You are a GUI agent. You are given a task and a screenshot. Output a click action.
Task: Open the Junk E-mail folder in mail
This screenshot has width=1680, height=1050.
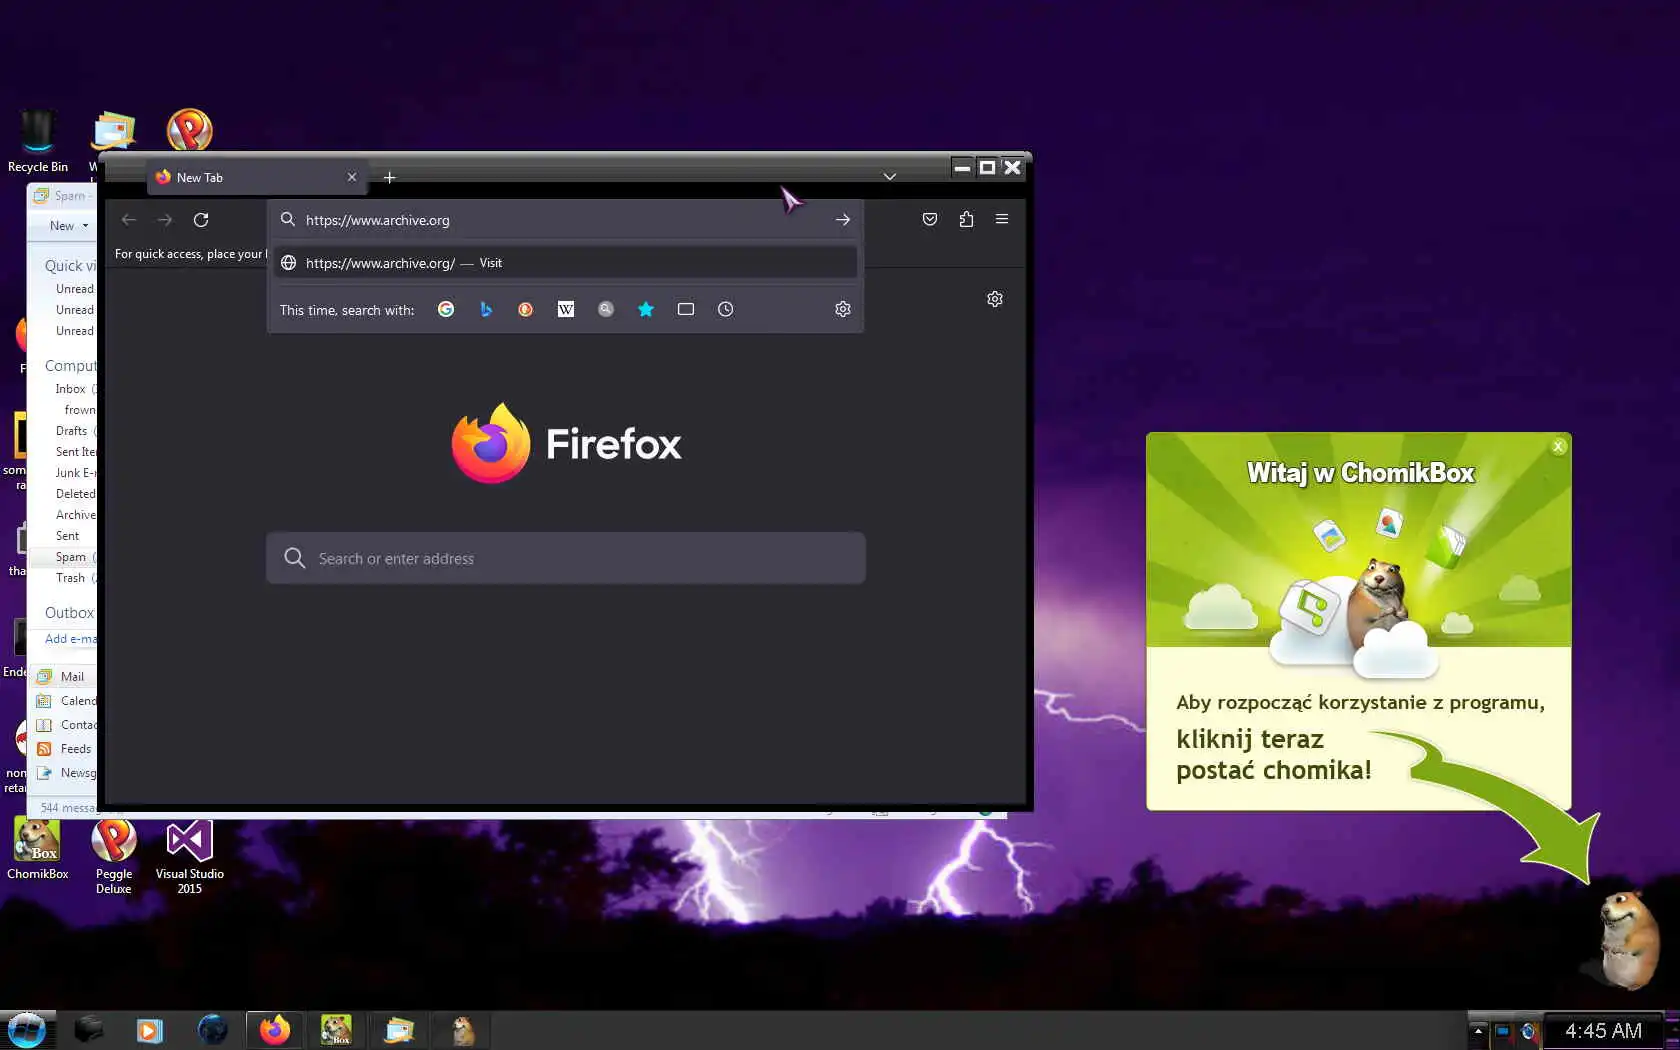[x=76, y=473]
